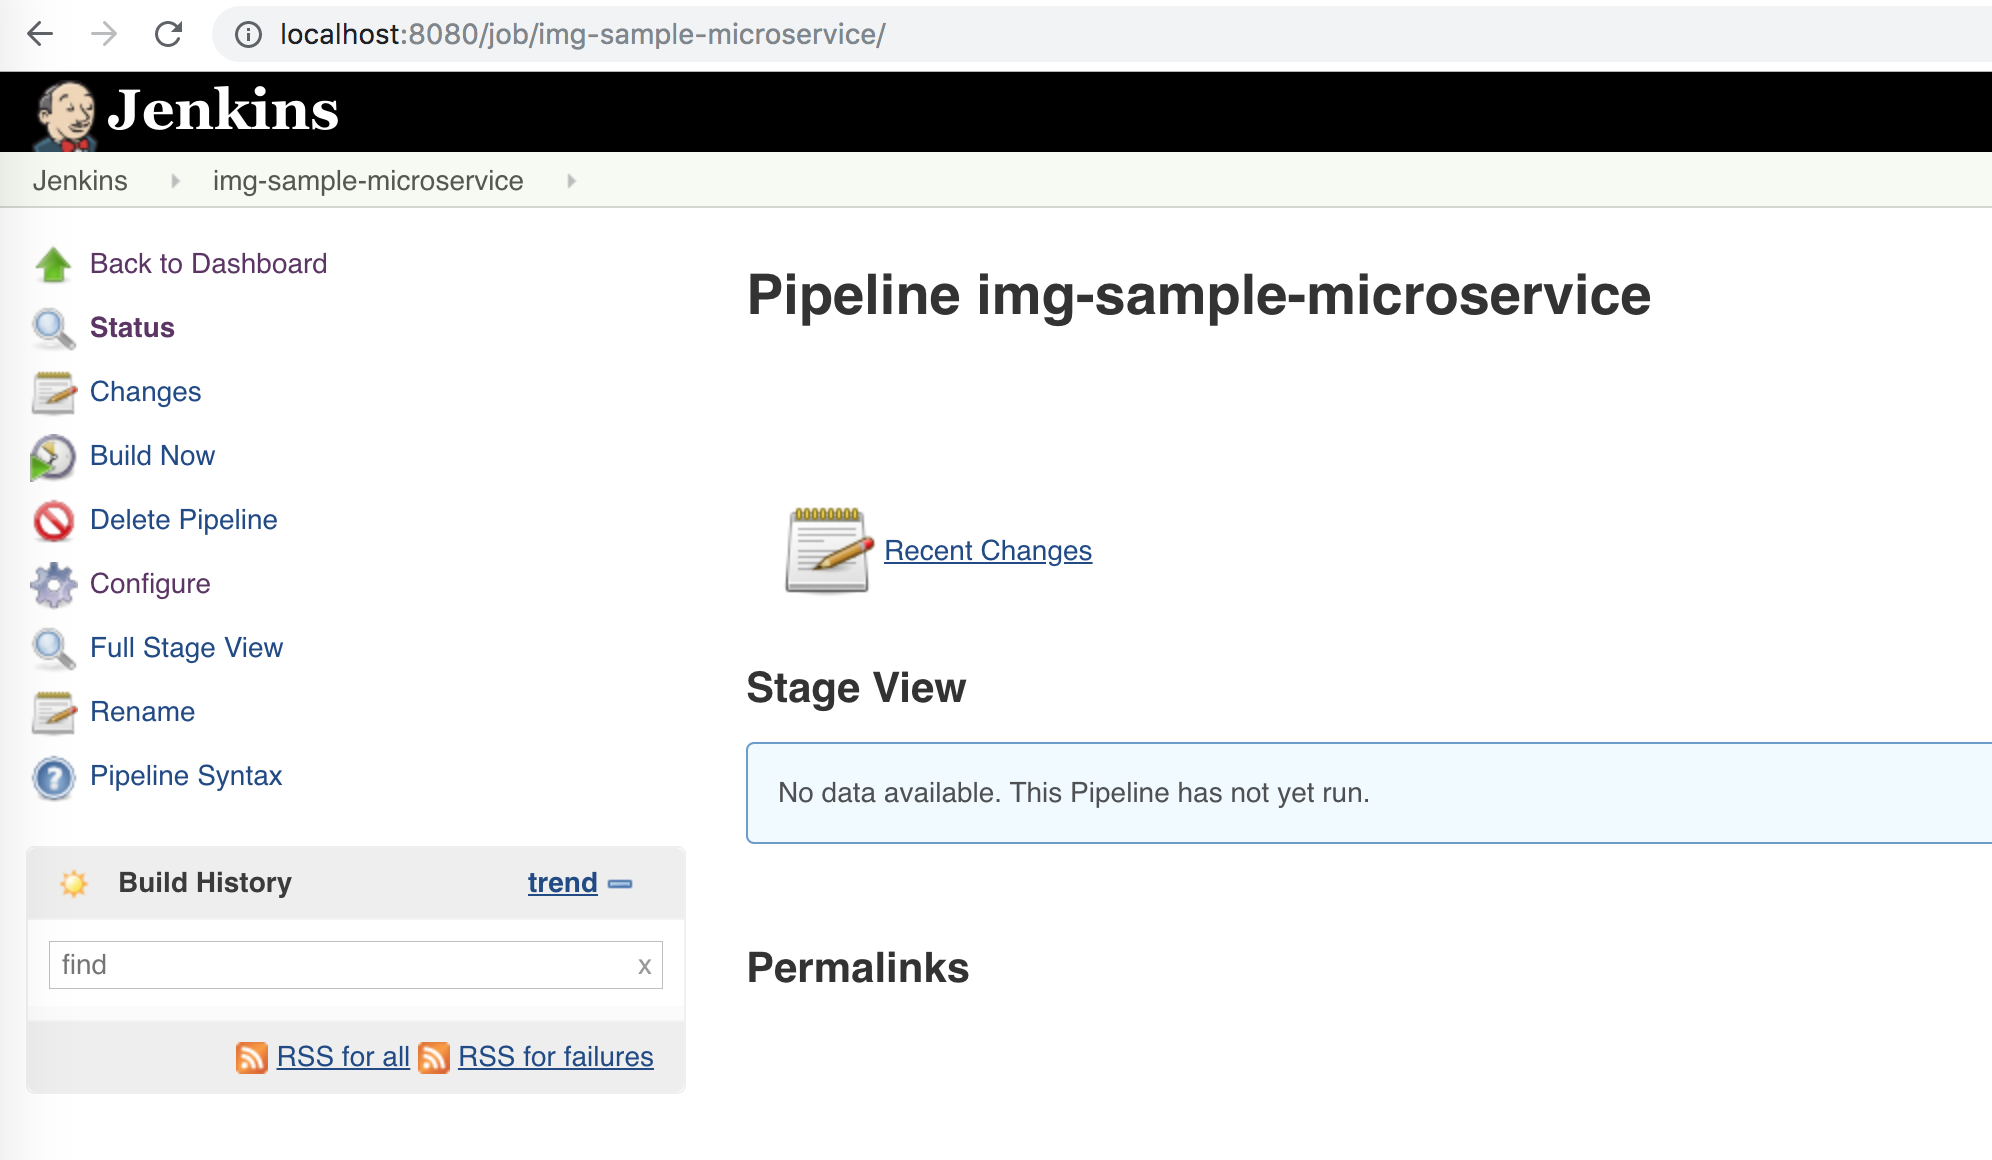Viewport: 1992px width, 1160px height.
Task: Click the browser address bar URL
Action: click(x=582, y=35)
